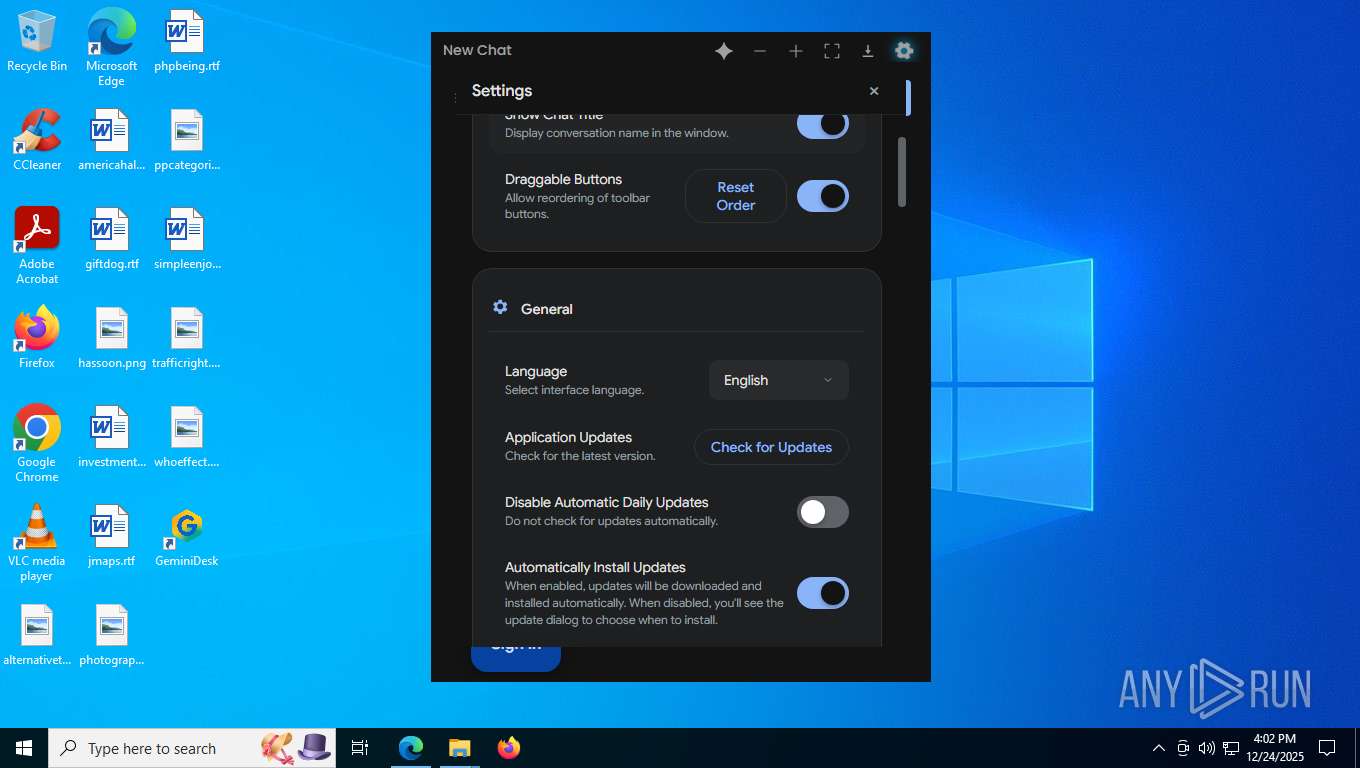Disable the Draggable Buttons switch
Viewport: 1360px width, 768px height.
pos(823,196)
